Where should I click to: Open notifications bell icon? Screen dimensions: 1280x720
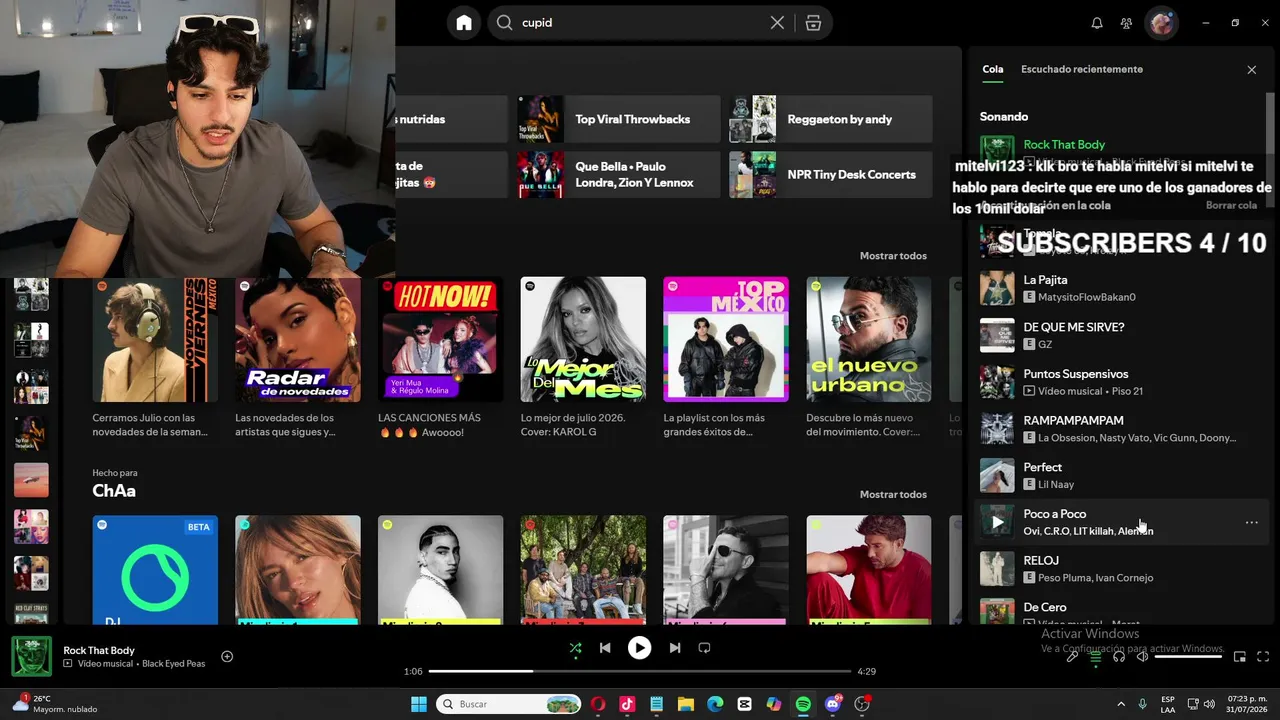[x=1097, y=23]
